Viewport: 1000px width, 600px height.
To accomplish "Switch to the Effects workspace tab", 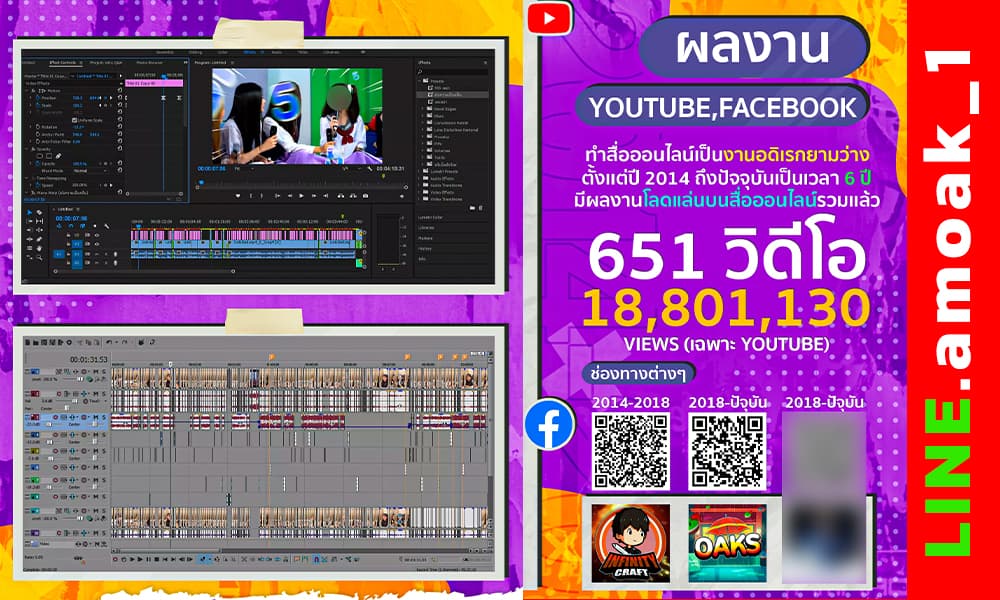I will 249,52.
